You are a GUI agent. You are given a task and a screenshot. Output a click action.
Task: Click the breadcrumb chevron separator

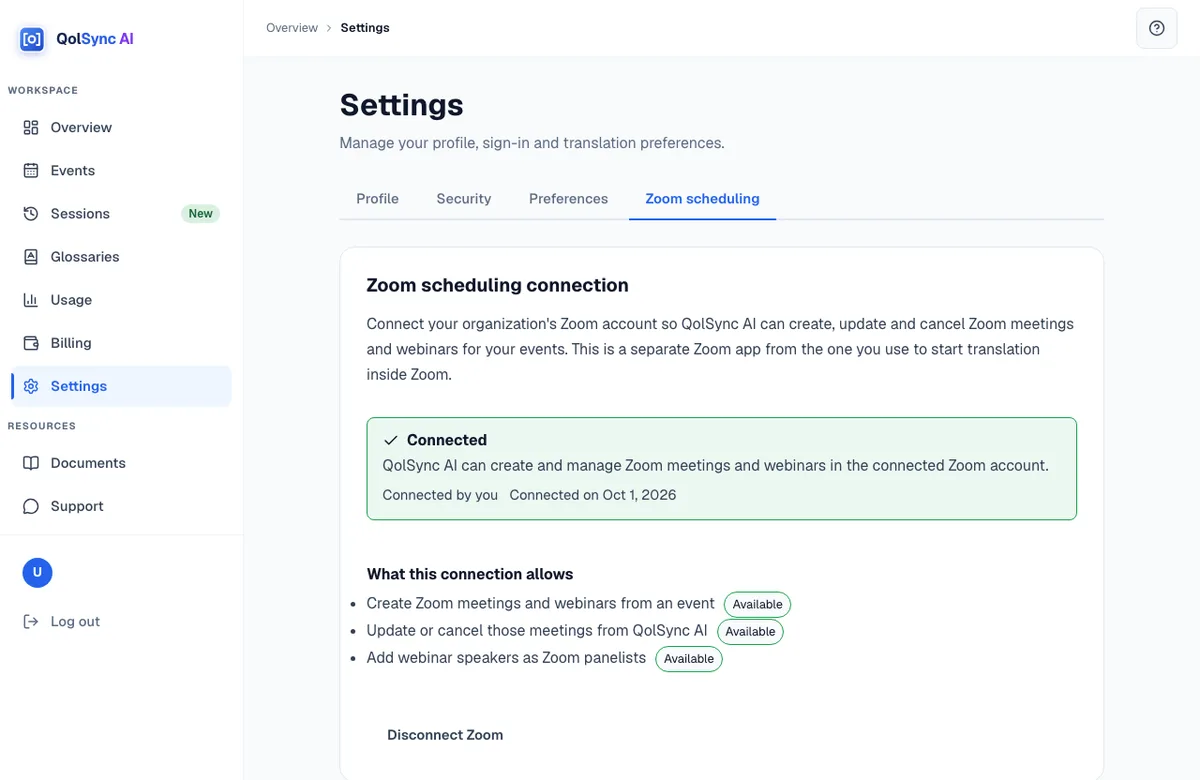329,28
